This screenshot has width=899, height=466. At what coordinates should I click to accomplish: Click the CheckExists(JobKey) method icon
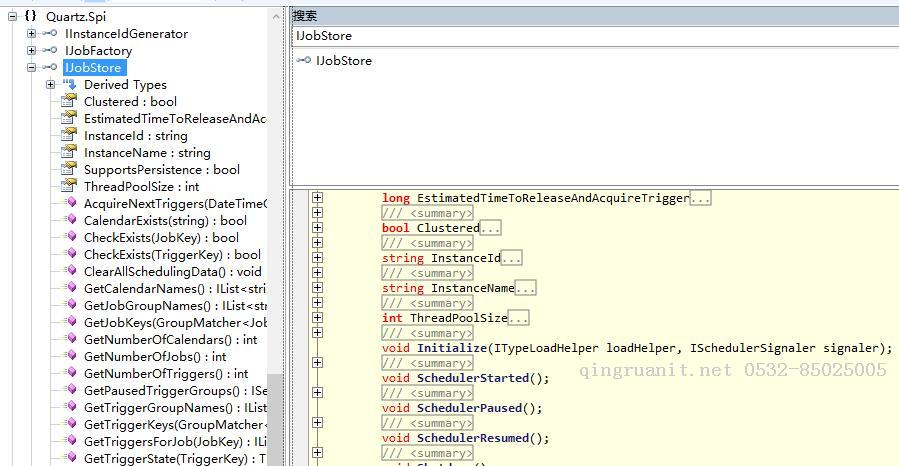(72, 237)
